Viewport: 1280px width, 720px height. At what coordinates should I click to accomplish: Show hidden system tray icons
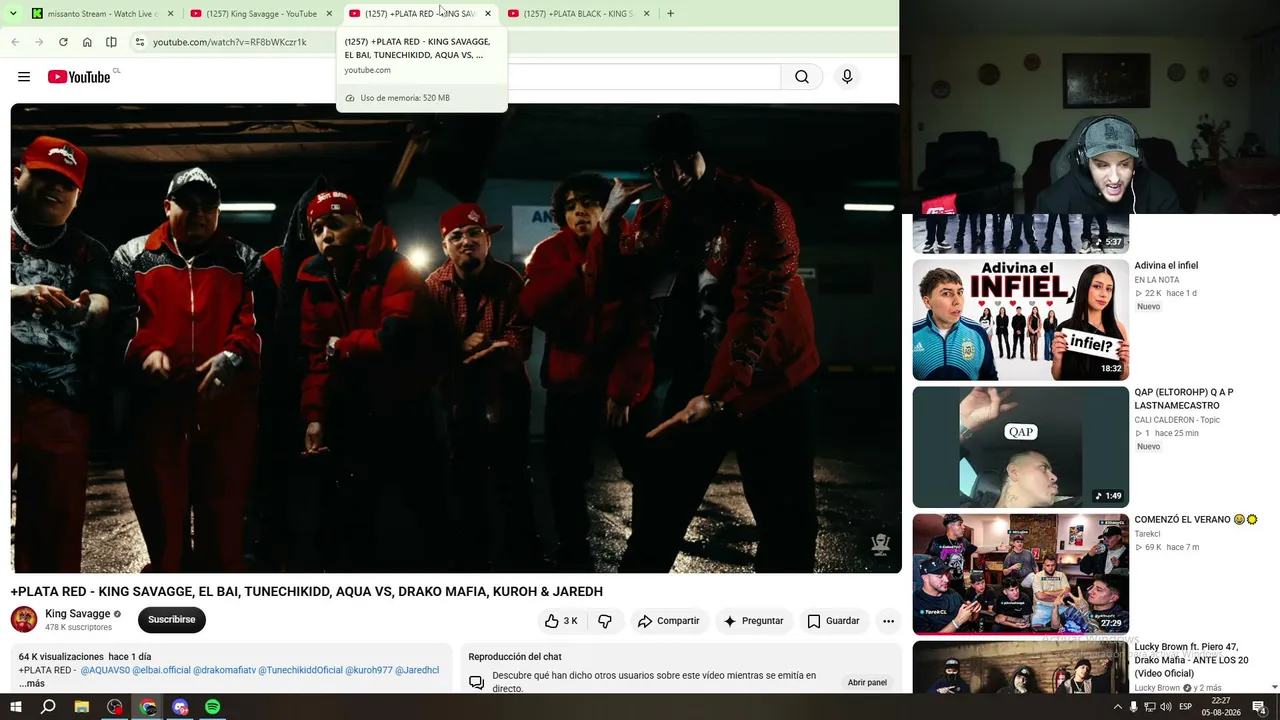point(1118,707)
